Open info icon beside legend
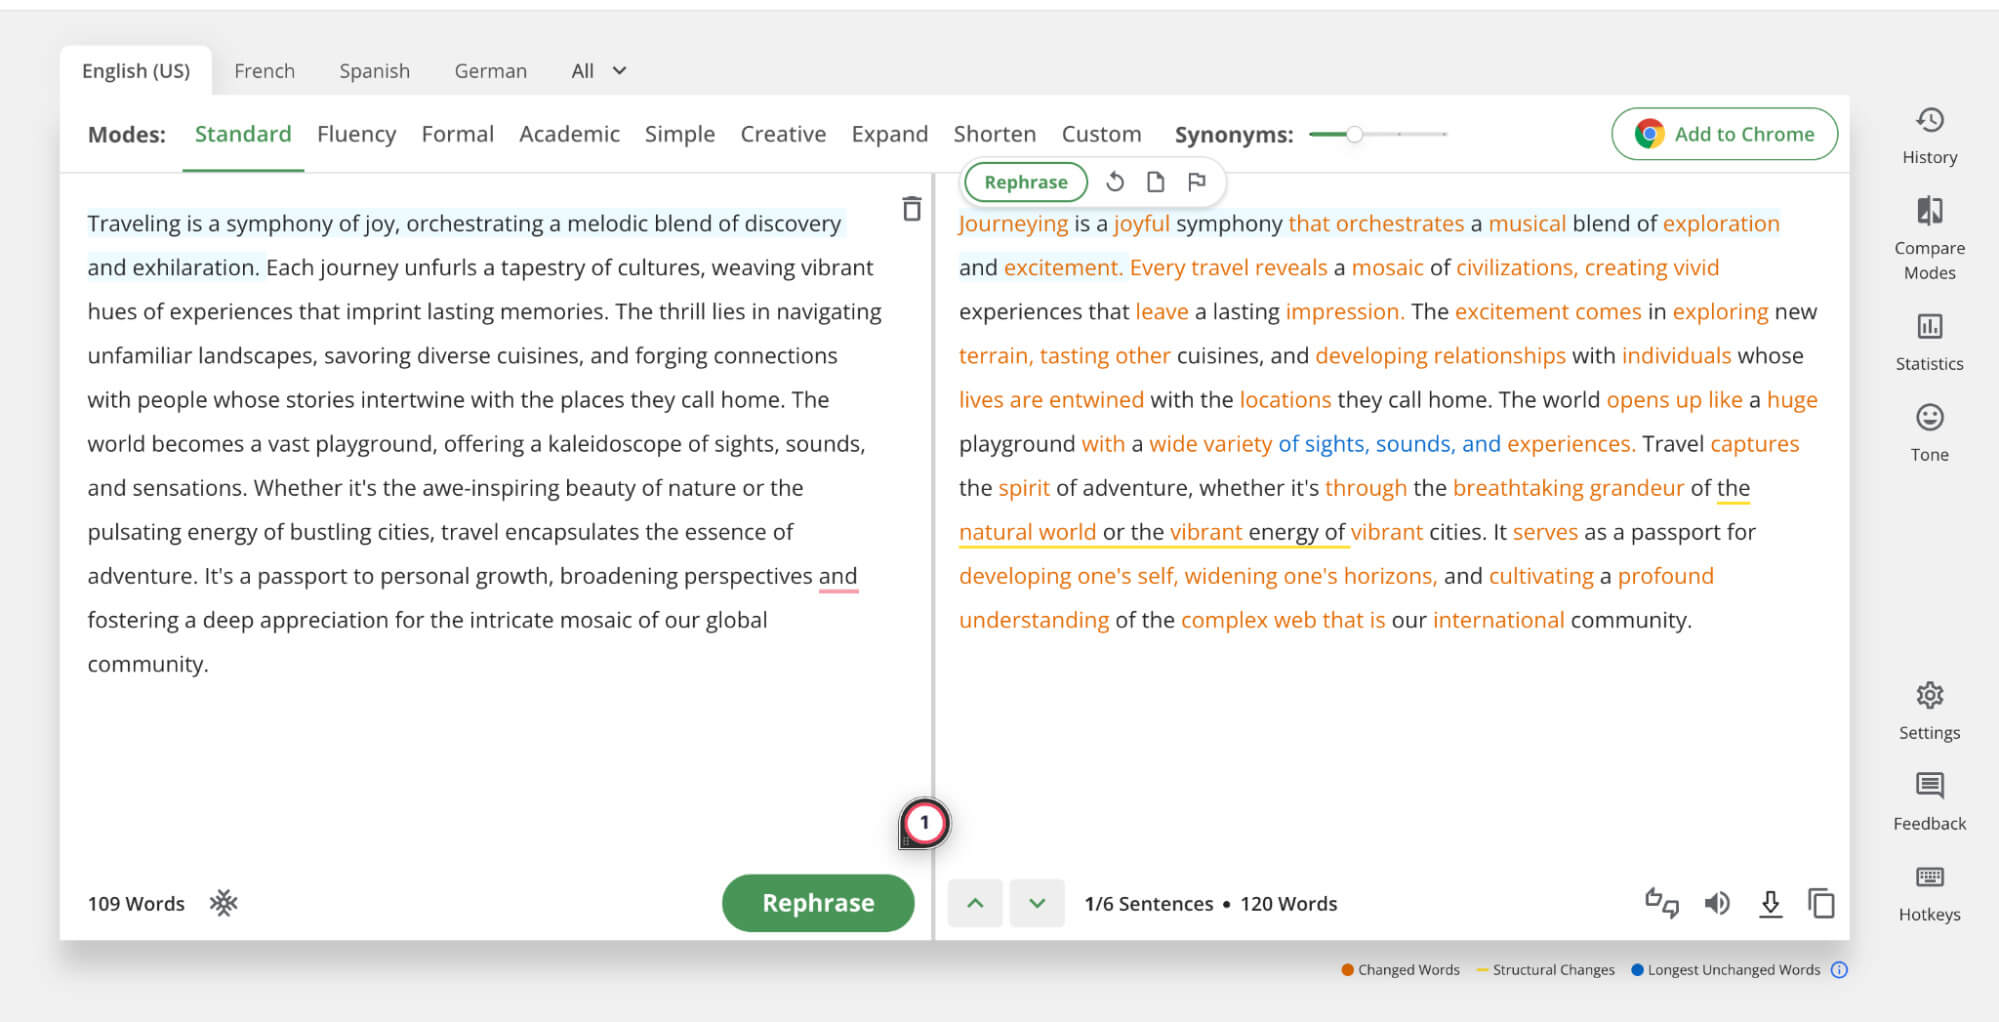This screenshot has width=1999, height=1022. pos(1839,969)
